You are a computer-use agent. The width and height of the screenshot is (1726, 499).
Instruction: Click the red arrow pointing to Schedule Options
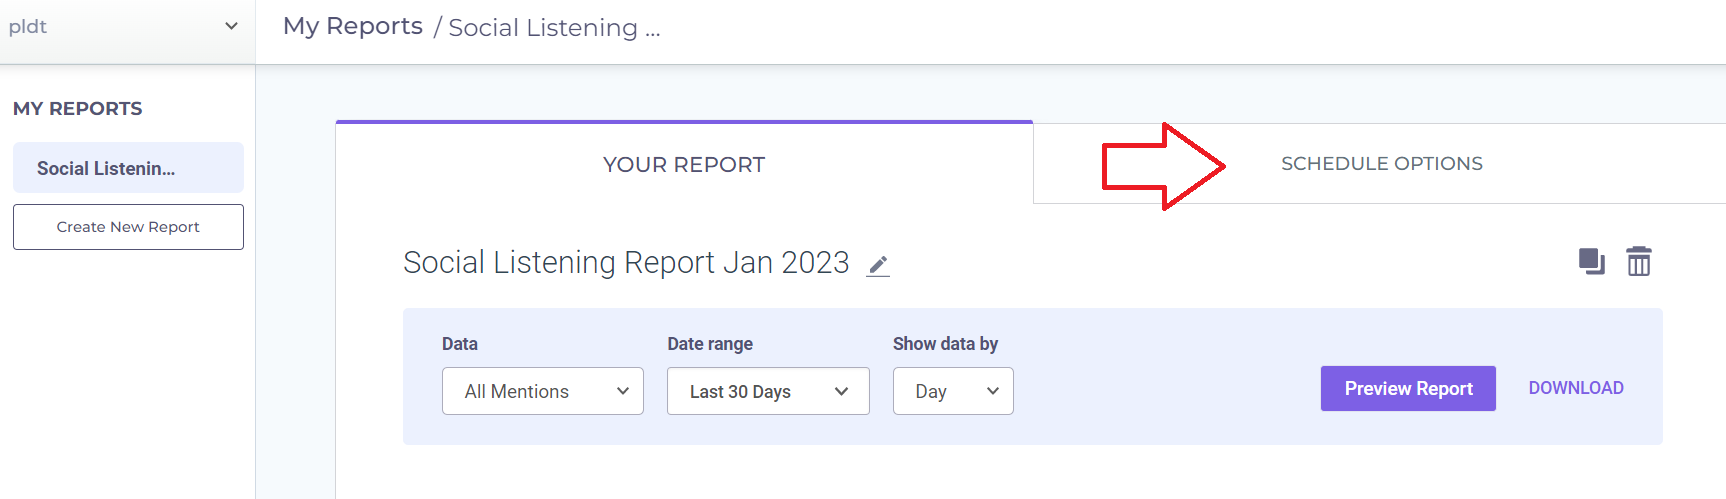click(1163, 166)
